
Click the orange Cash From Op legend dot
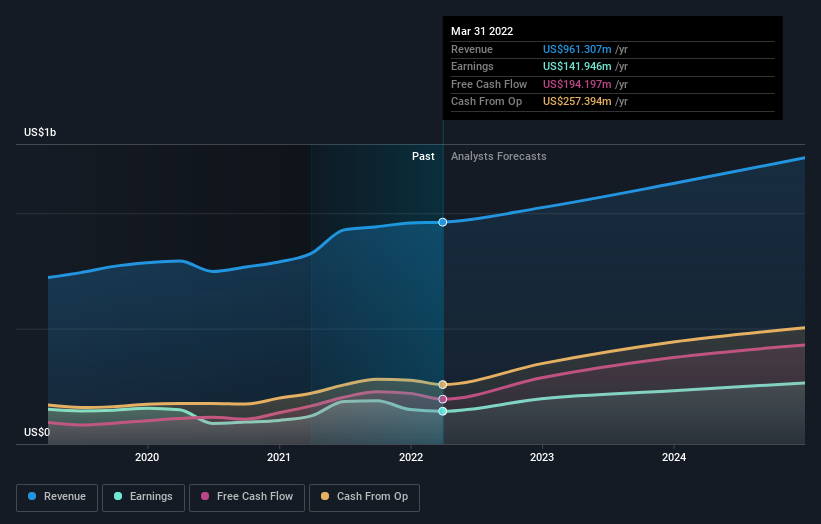(x=325, y=496)
